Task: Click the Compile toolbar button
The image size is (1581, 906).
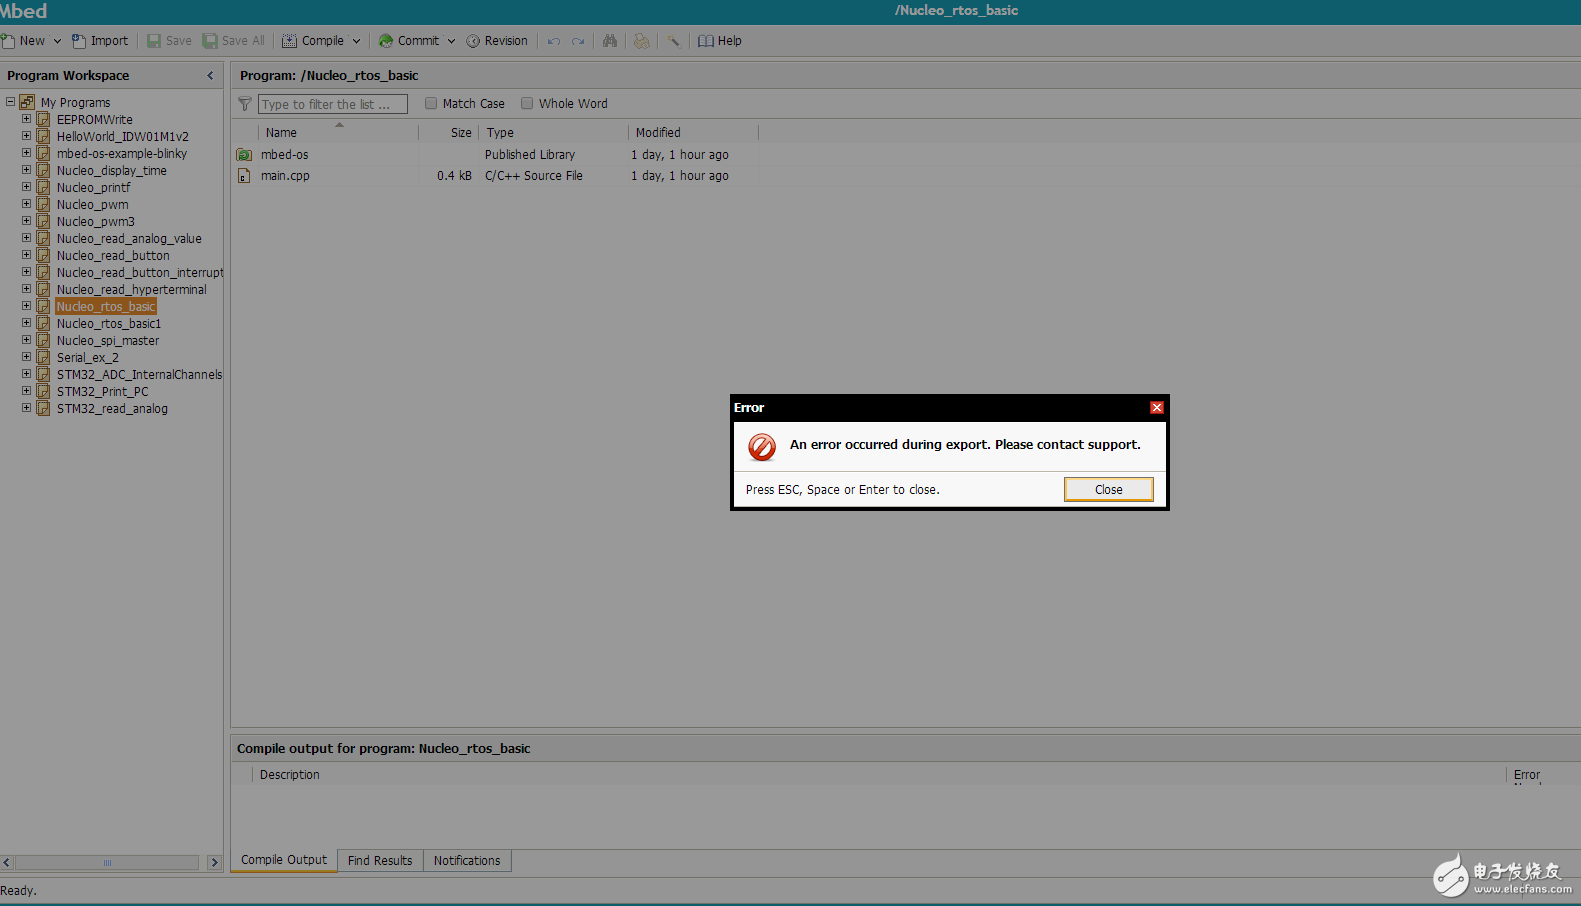Action: [x=313, y=41]
